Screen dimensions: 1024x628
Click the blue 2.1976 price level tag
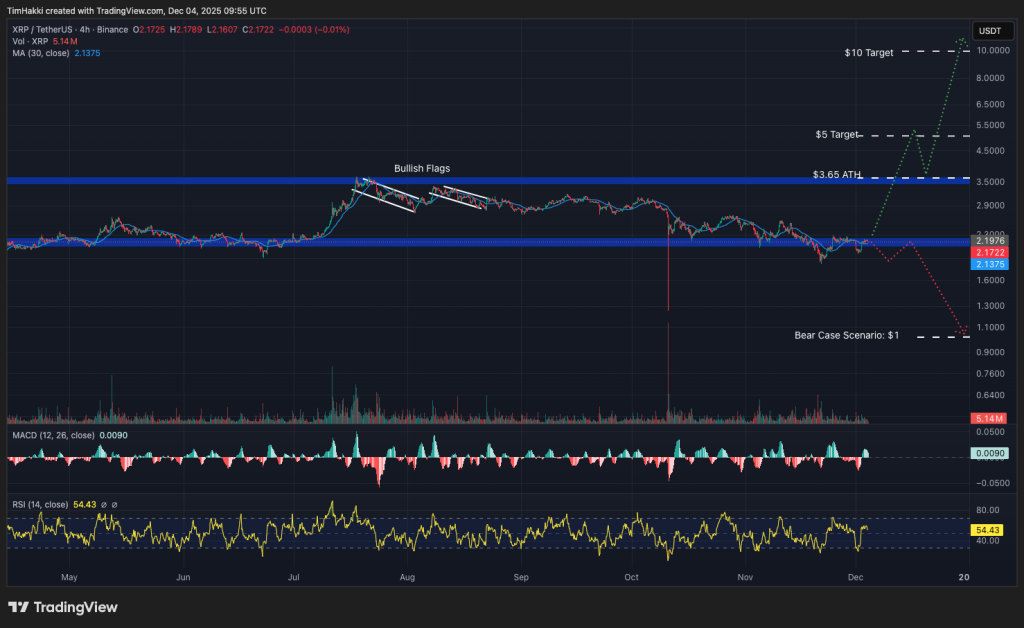click(991, 241)
